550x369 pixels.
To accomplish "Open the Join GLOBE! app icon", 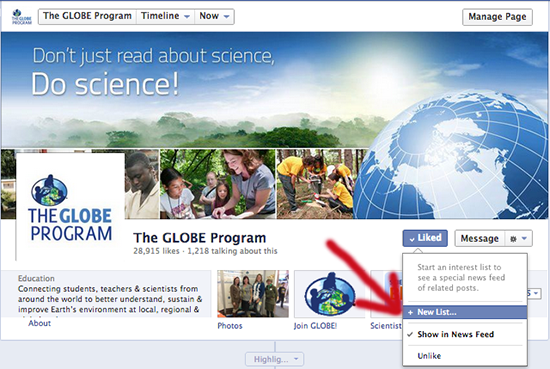I will 329,294.
